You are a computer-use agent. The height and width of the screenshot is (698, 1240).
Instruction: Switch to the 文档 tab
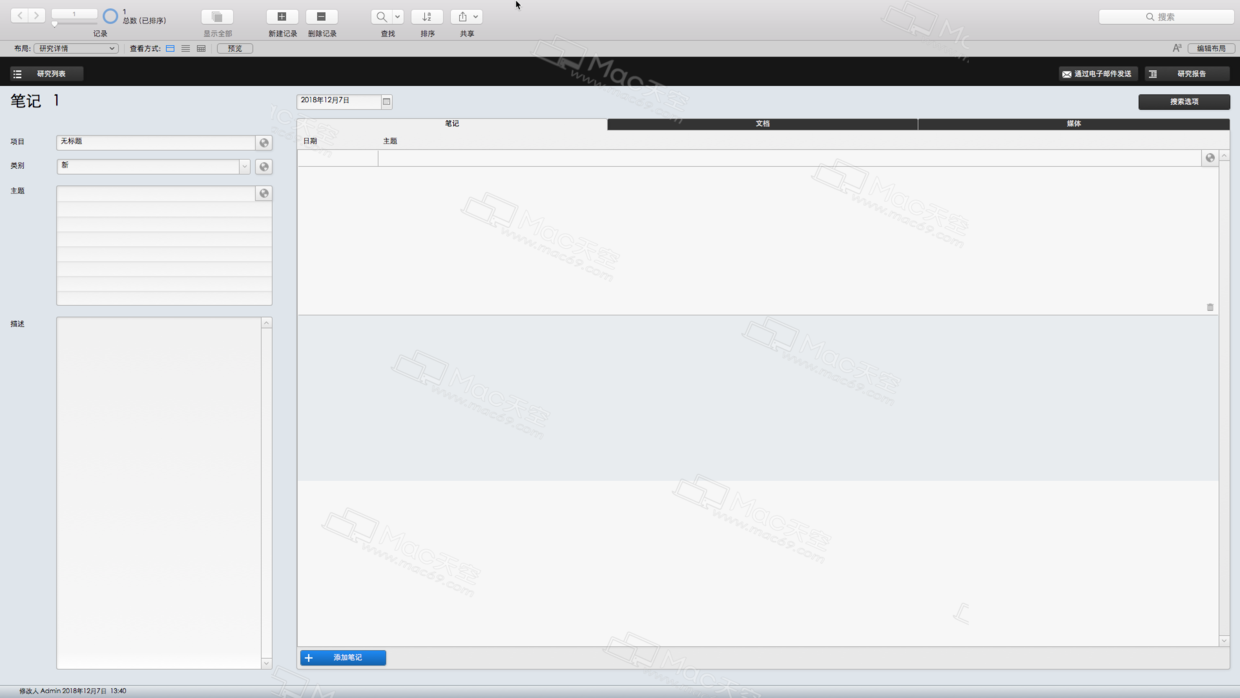coord(762,124)
